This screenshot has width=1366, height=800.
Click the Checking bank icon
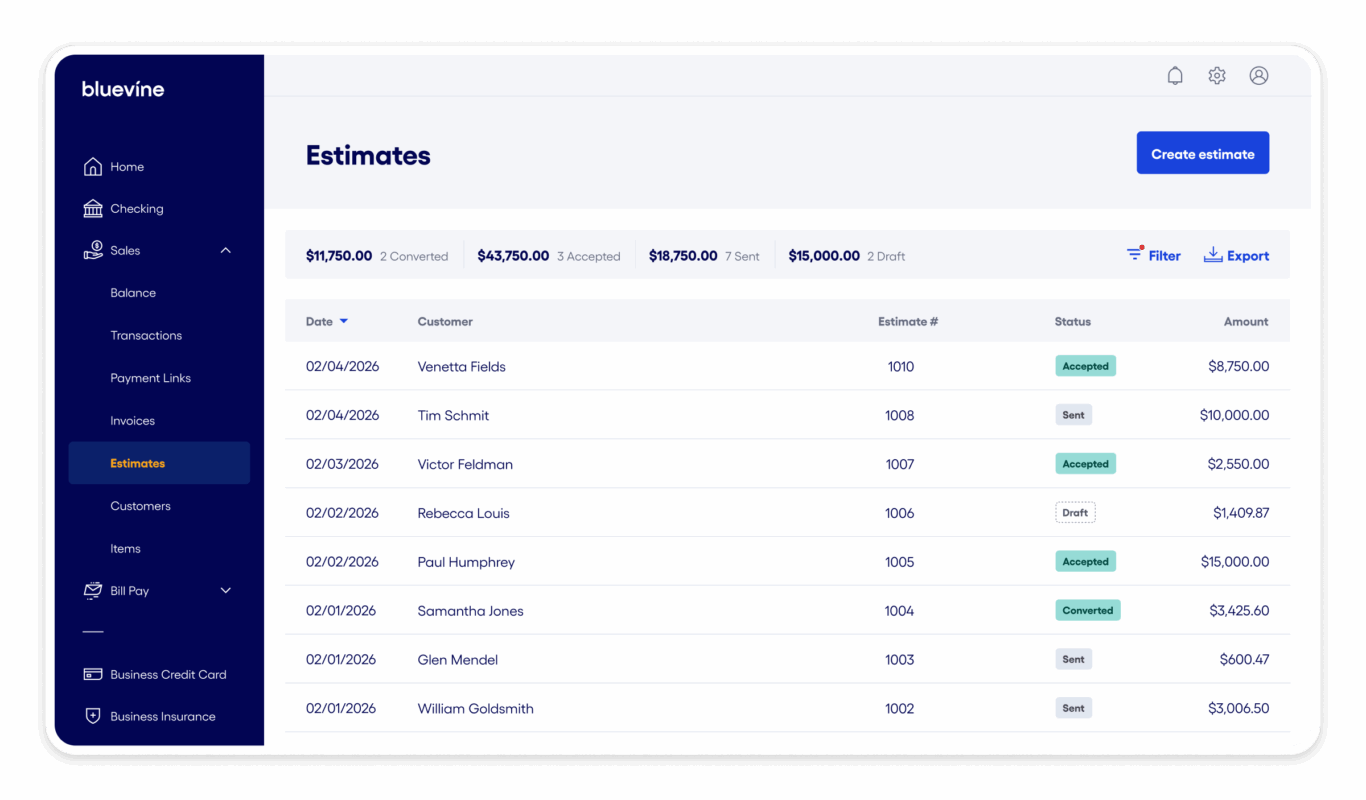point(92,208)
